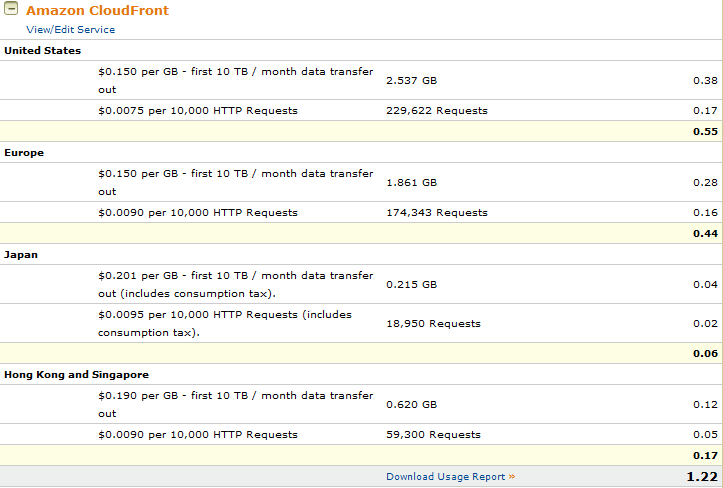Select the United States region header

[43, 50]
